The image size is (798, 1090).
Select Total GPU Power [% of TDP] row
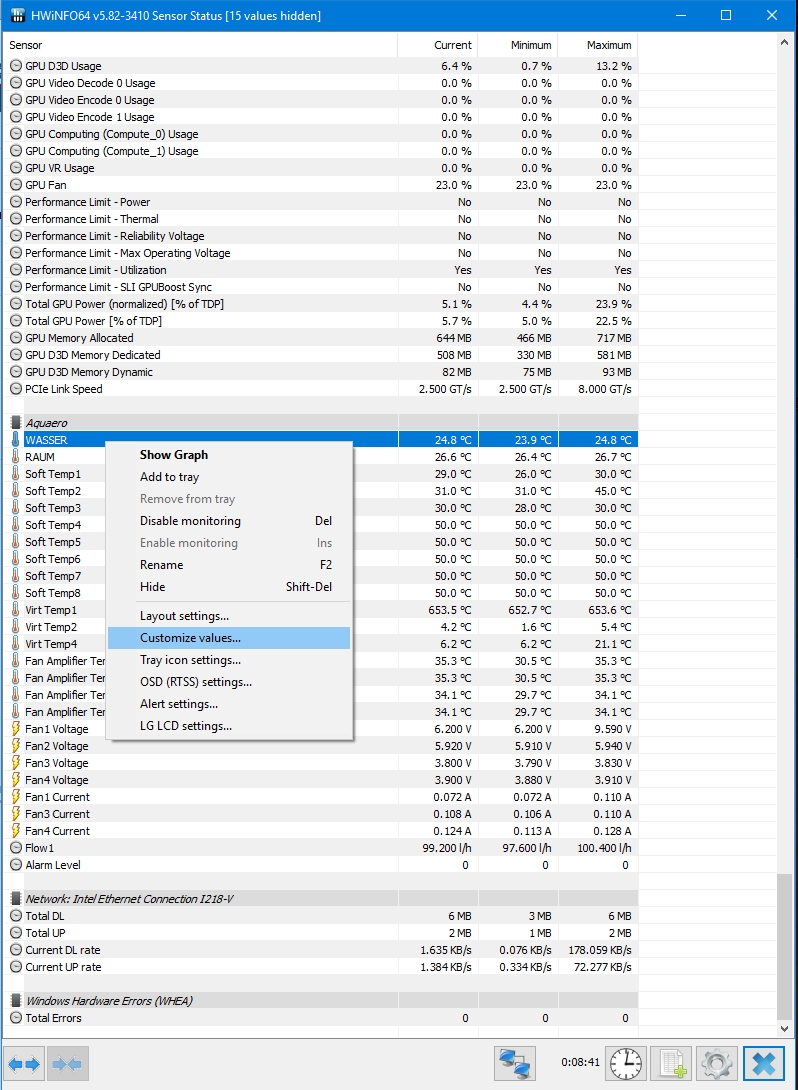(x=320, y=320)
